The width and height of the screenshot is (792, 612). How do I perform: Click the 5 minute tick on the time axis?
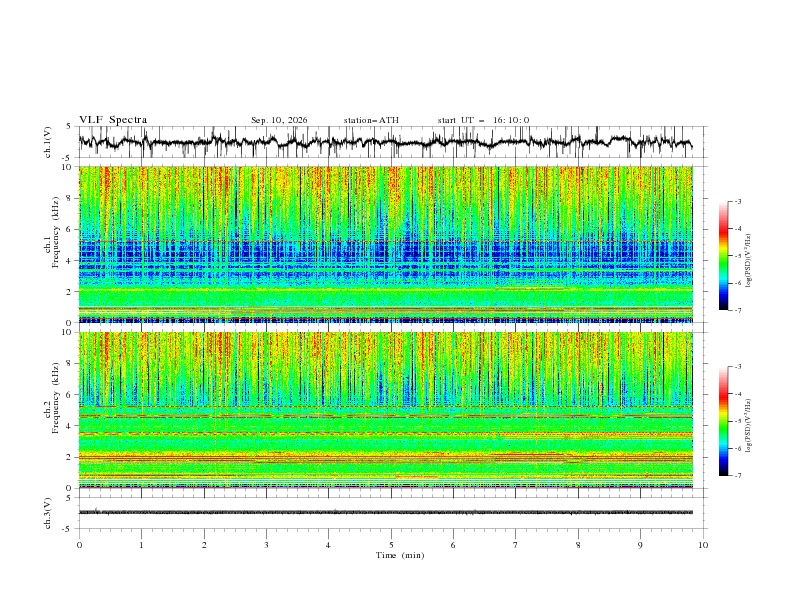pos(391,545)
